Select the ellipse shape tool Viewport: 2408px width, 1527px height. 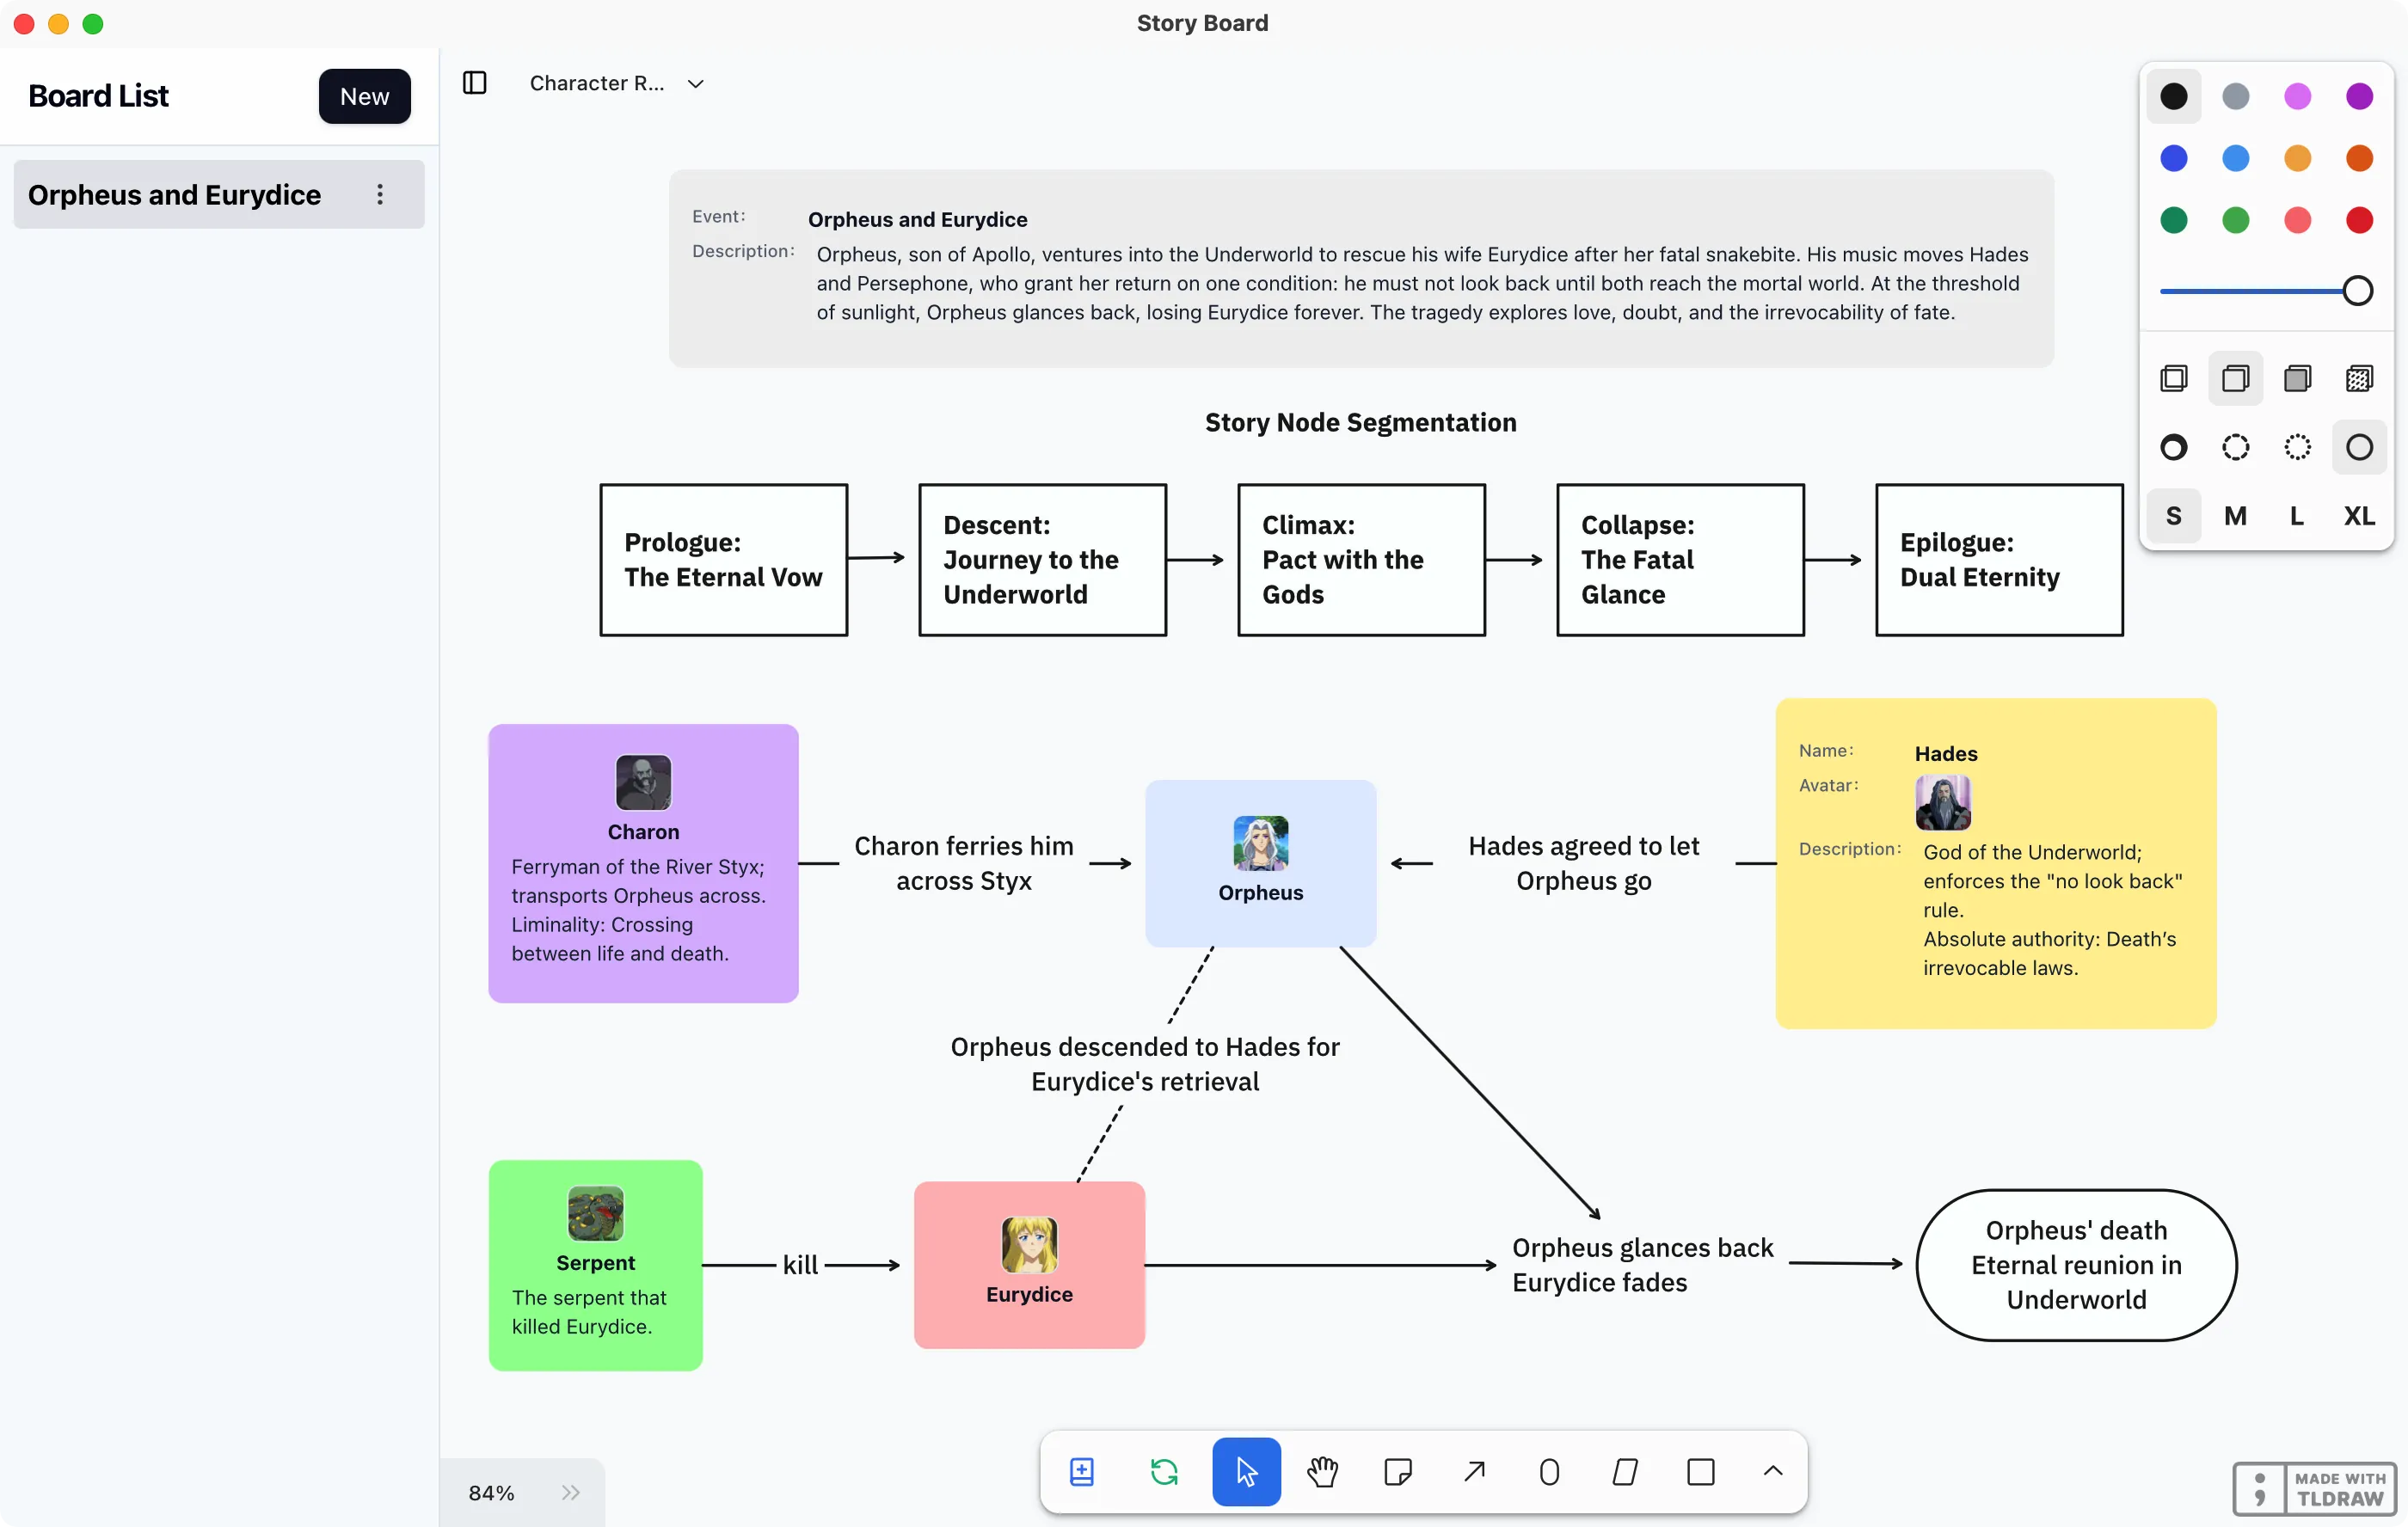coord(1549,1471)
